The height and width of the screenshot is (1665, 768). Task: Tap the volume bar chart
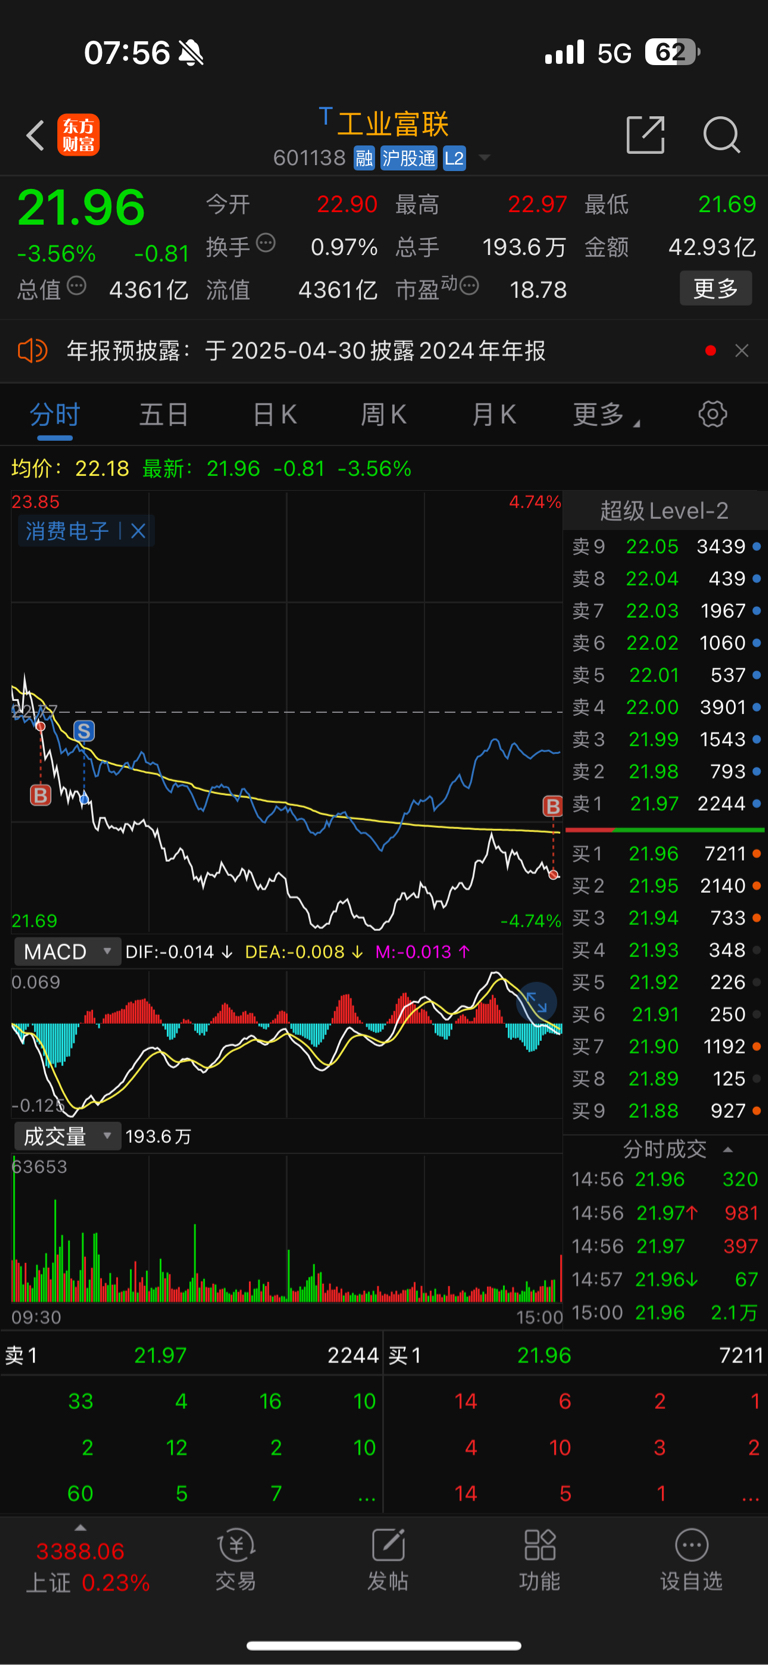(x=286, y=1230)
